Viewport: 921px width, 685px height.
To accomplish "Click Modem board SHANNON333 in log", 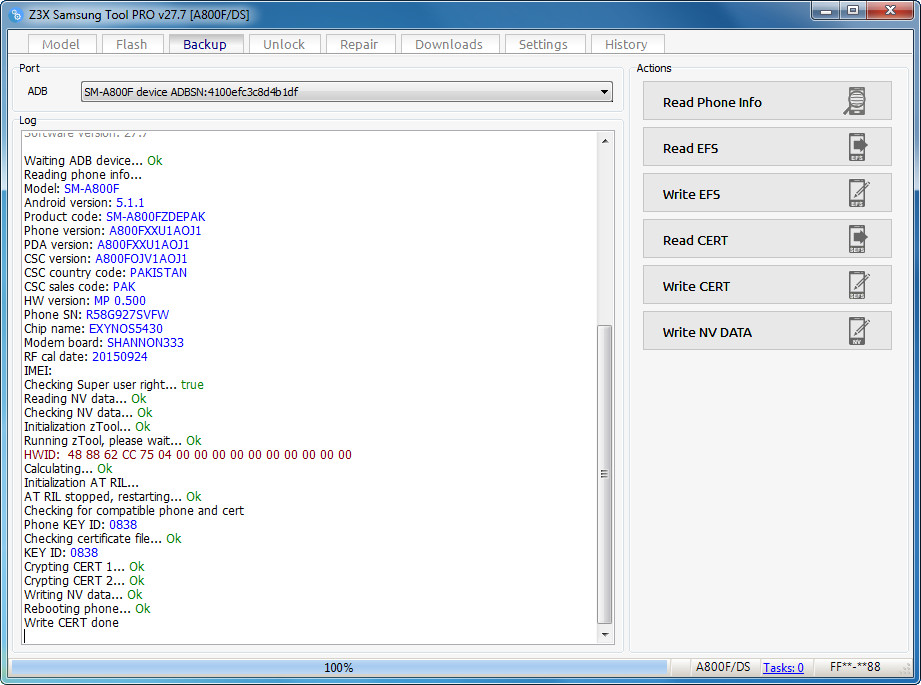I will point(145,342).
